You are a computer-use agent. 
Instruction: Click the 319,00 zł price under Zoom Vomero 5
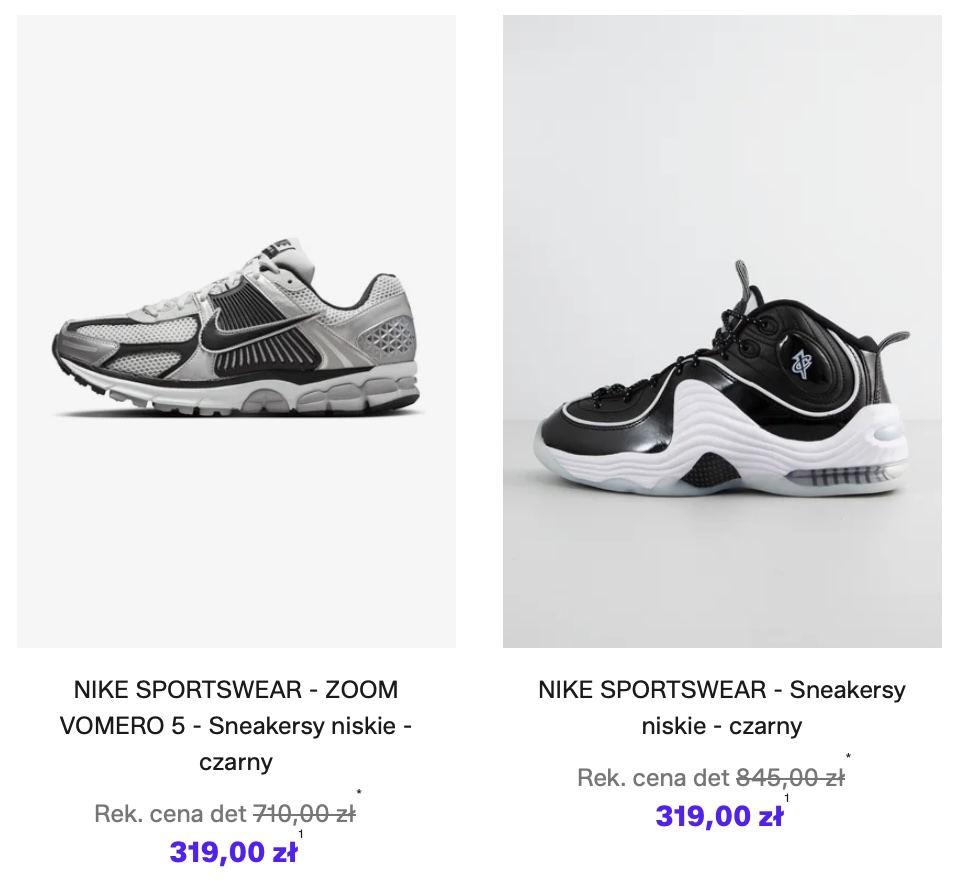233,853
